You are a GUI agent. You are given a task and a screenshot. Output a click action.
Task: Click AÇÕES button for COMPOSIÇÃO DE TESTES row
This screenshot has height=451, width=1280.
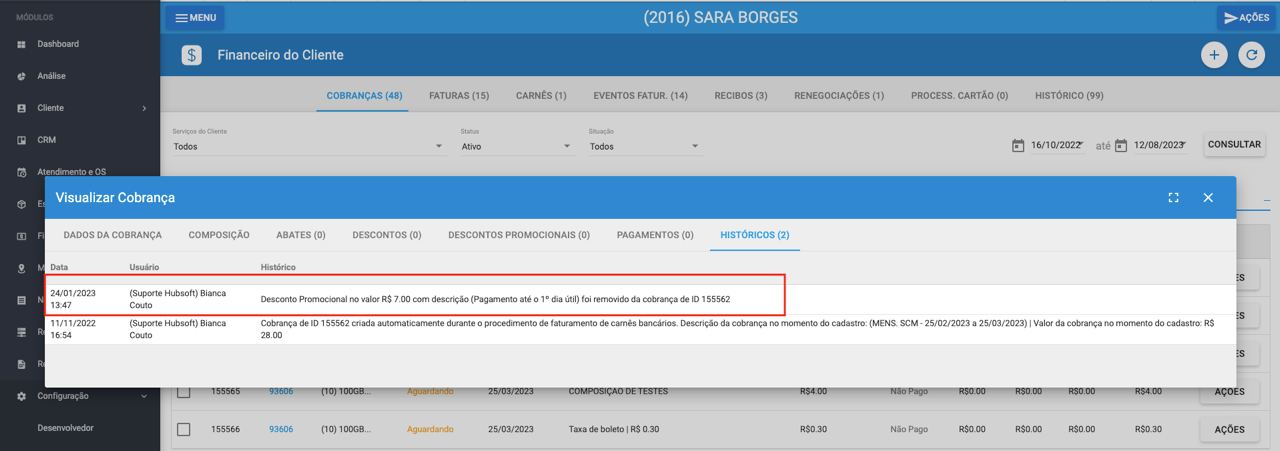point(1229,391)
